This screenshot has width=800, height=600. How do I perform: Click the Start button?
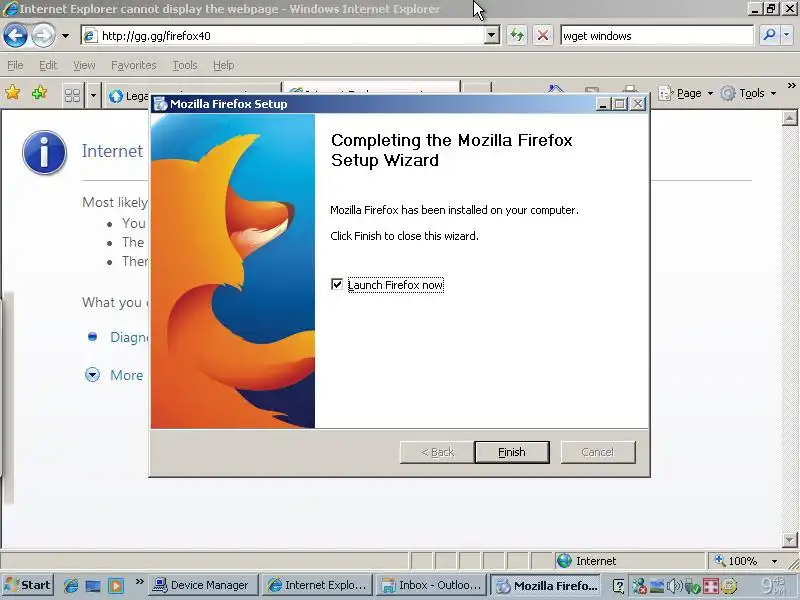pos(28,585)
